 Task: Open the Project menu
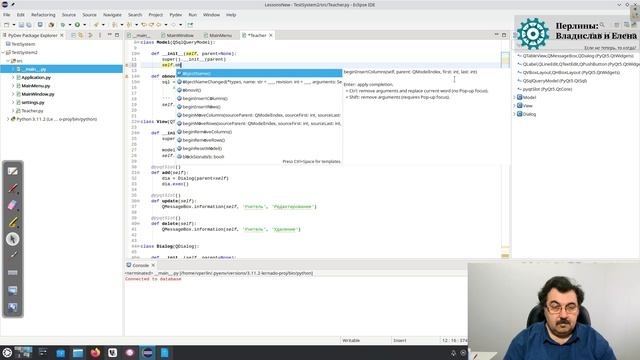156,15
